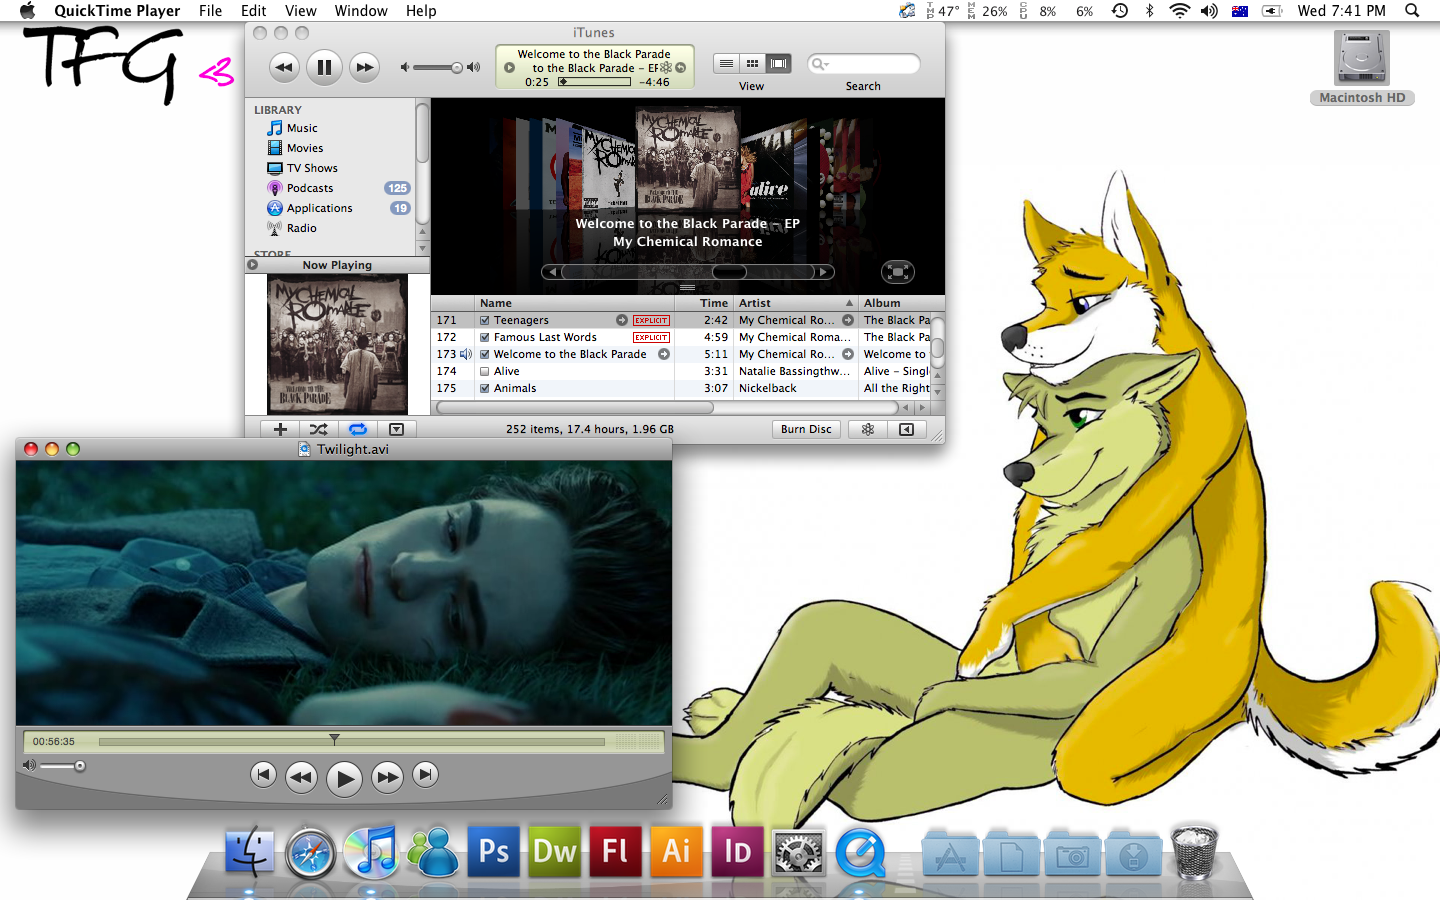Click the add playlist plus button
This screenshot has height=900, width=1440.
pos(280,429)
